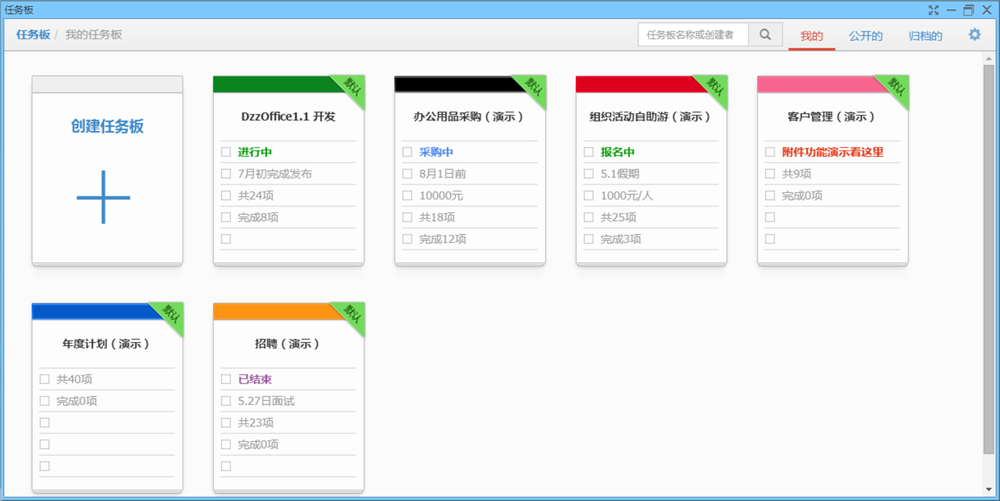Click the 默认 ribbon on DzzOffice1.1 开发 card
The width and height of the screenshot is (1000, 501).
(x=350, y=87)
